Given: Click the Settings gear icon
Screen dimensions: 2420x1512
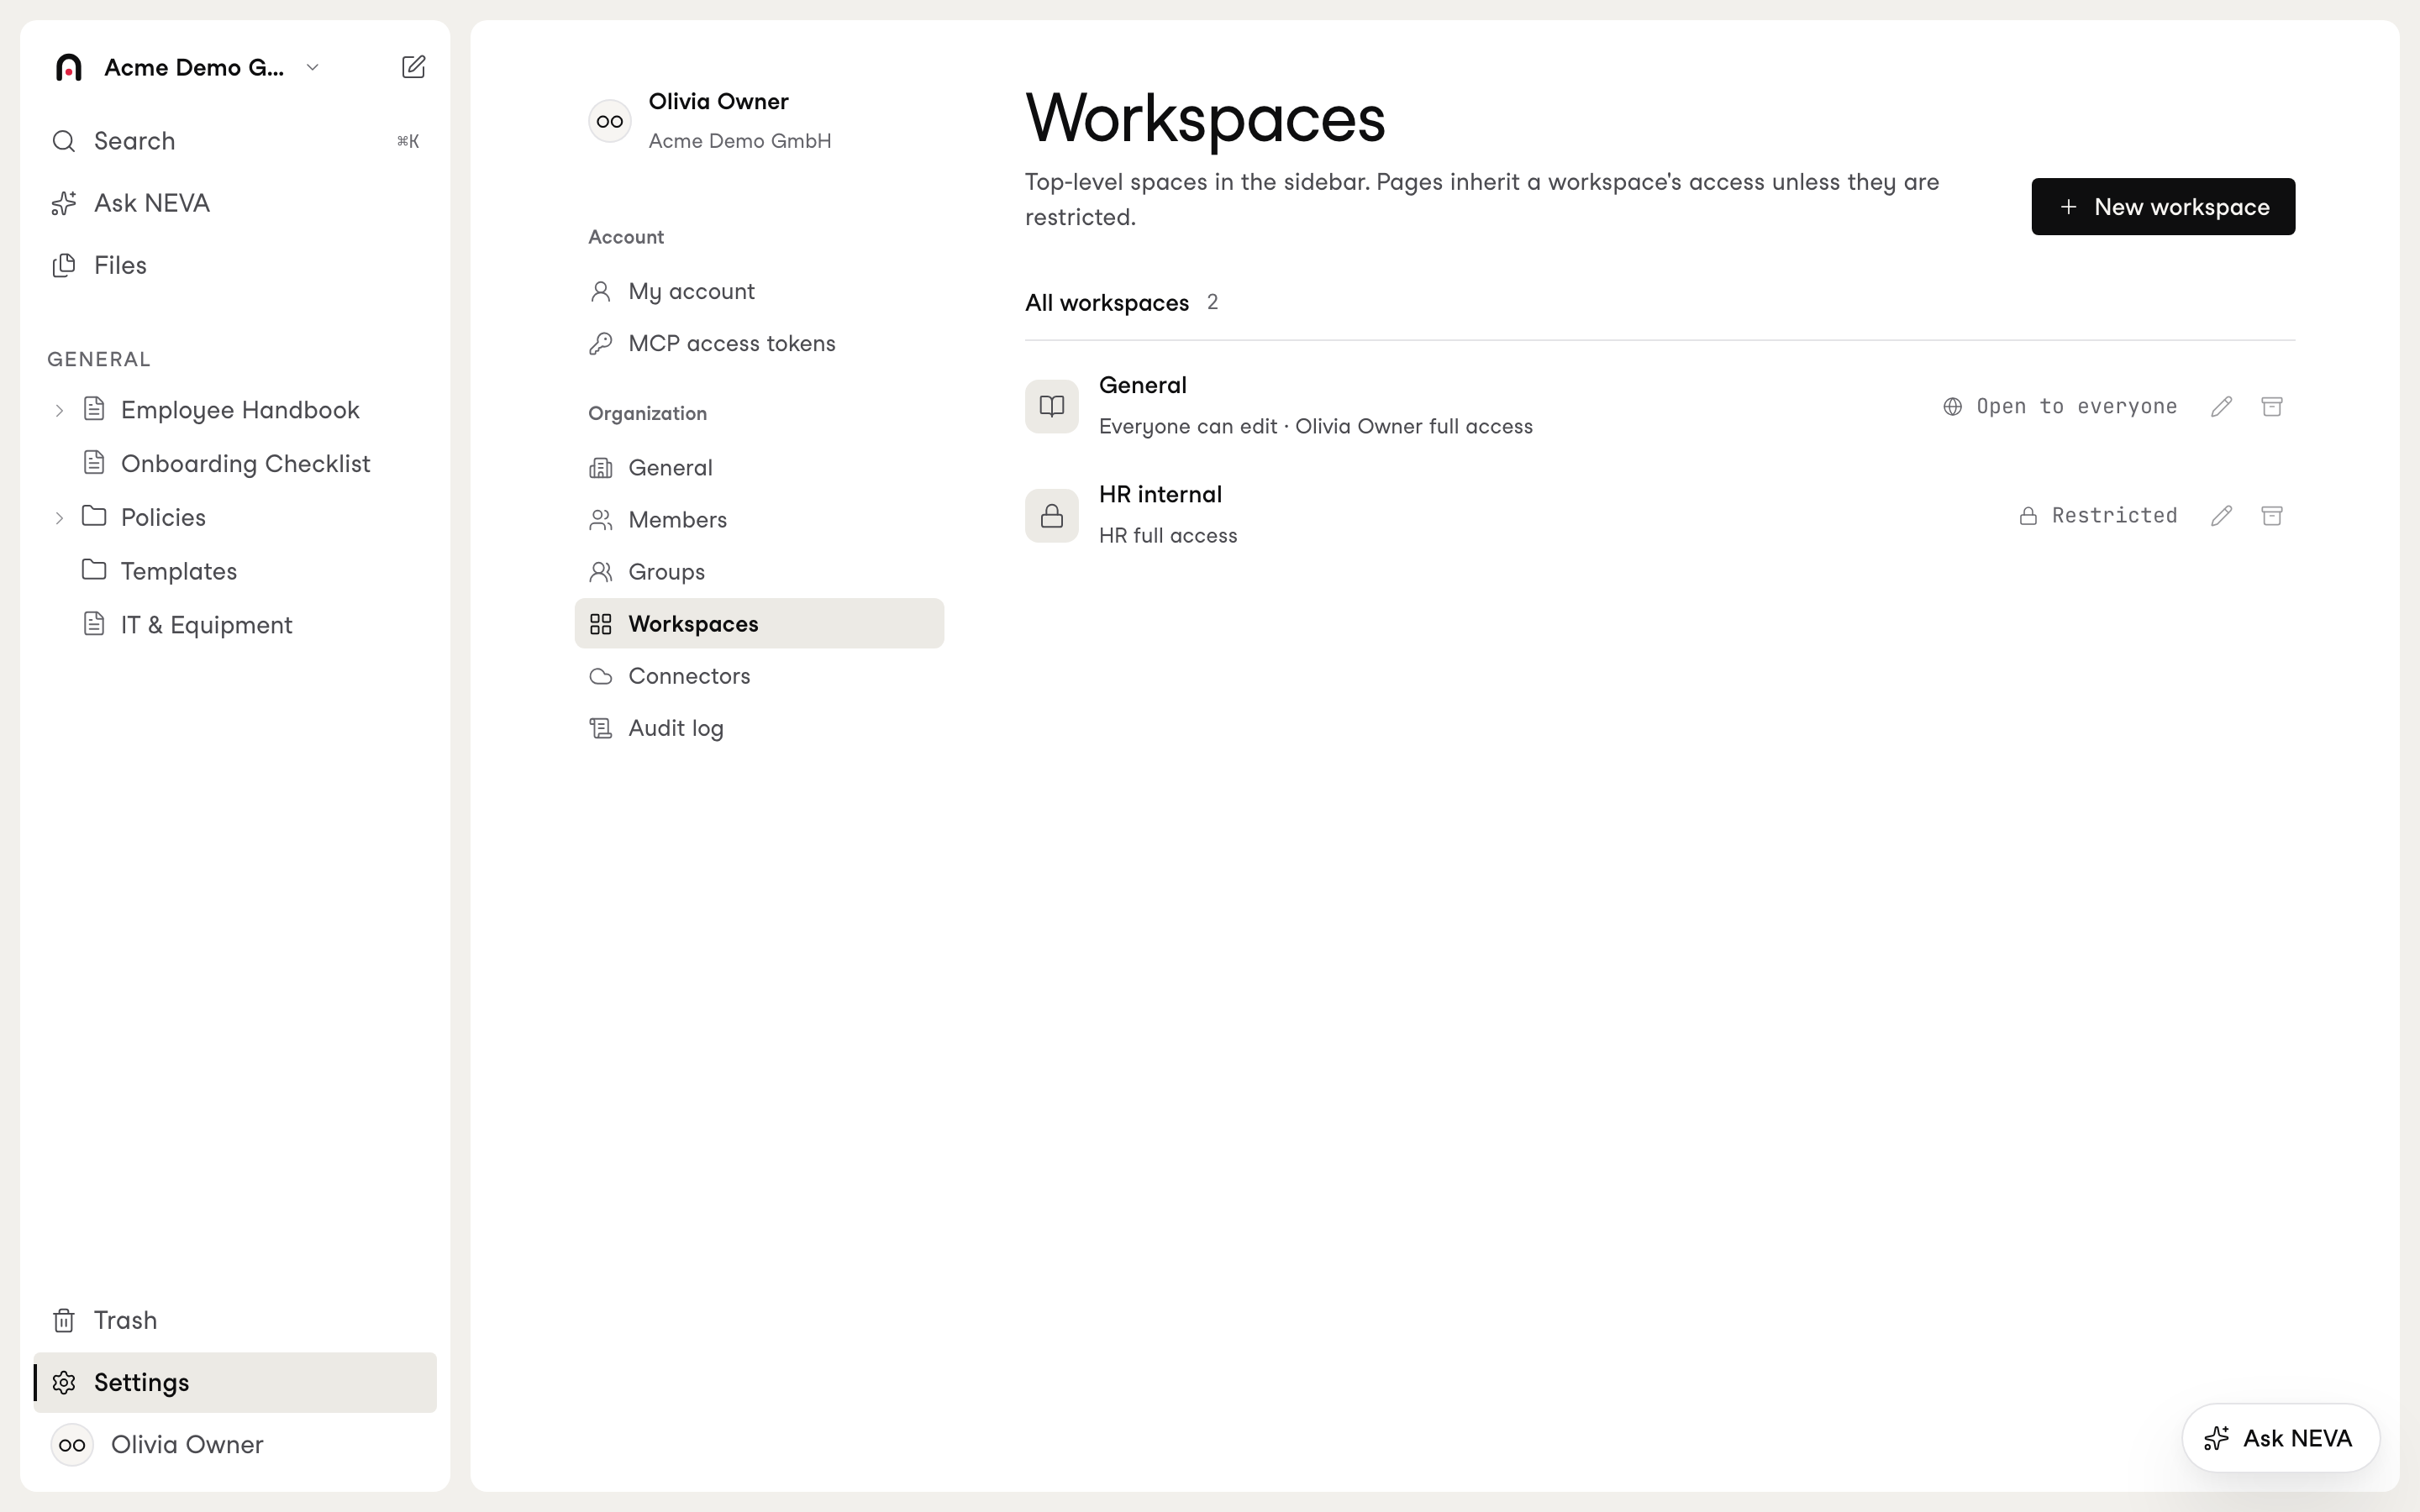Looking at the screenshot, I should [64, 1382].
